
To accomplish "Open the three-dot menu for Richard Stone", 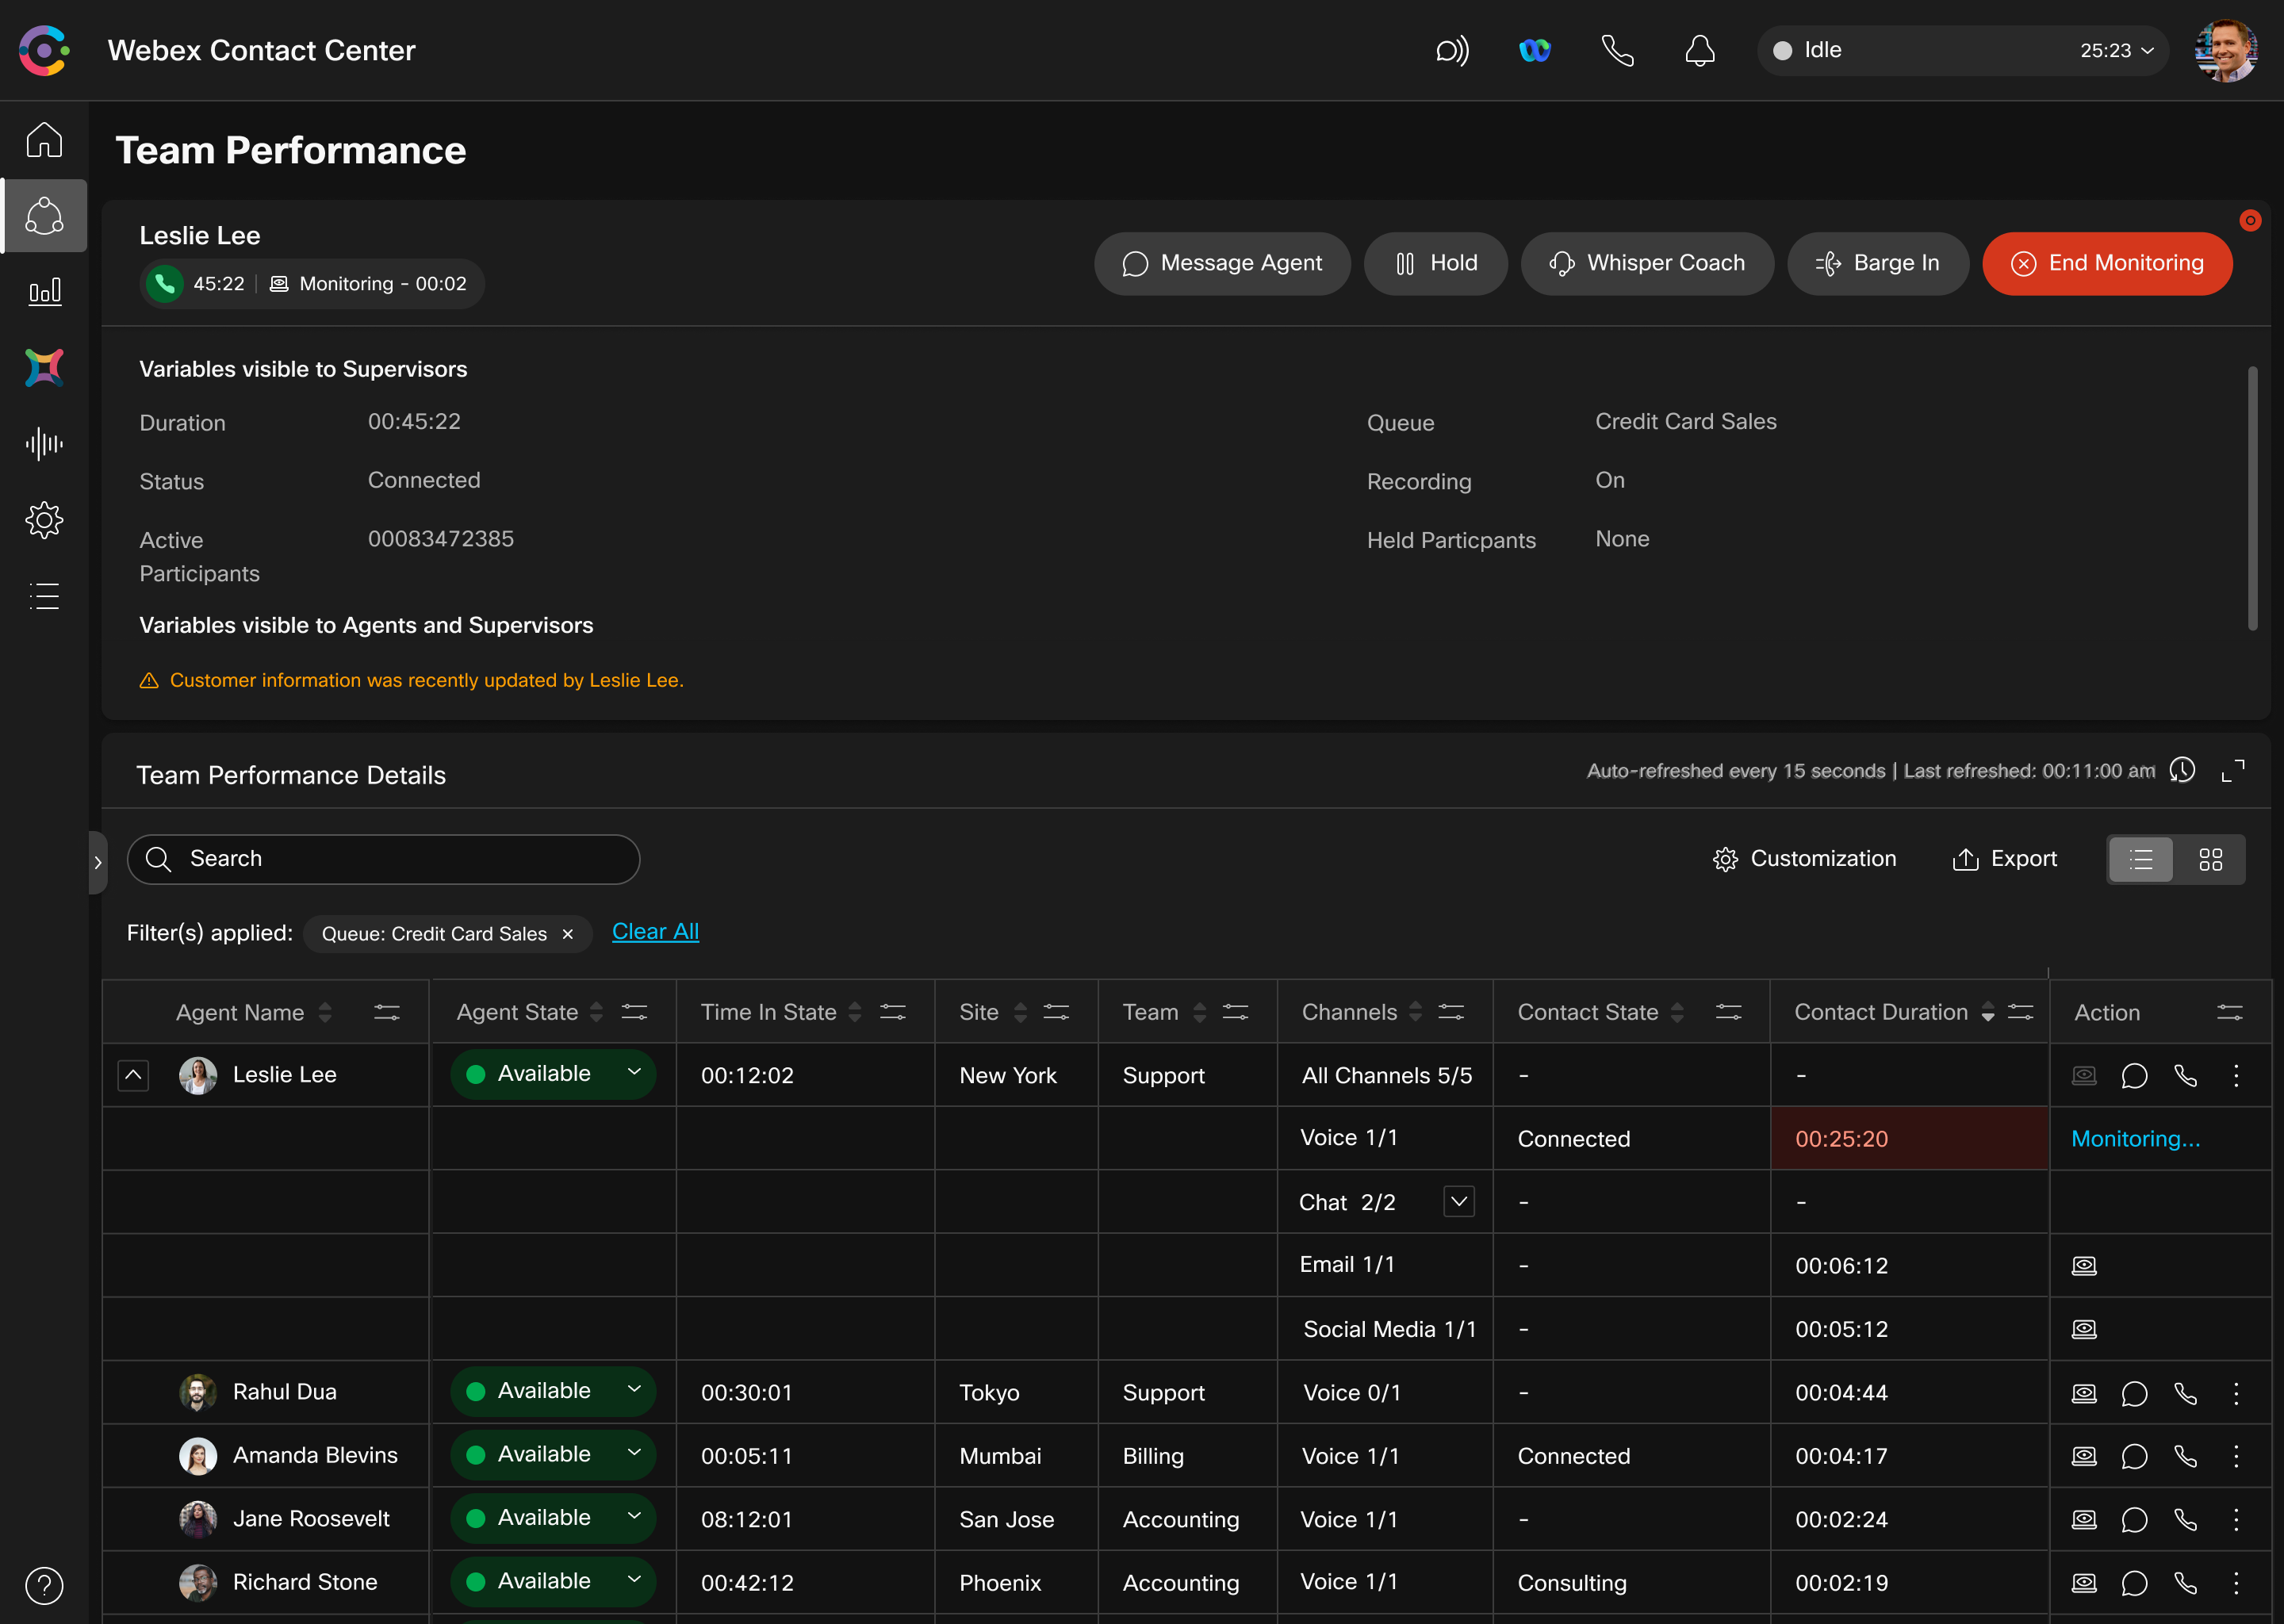I will [x=2237, y=1583].
